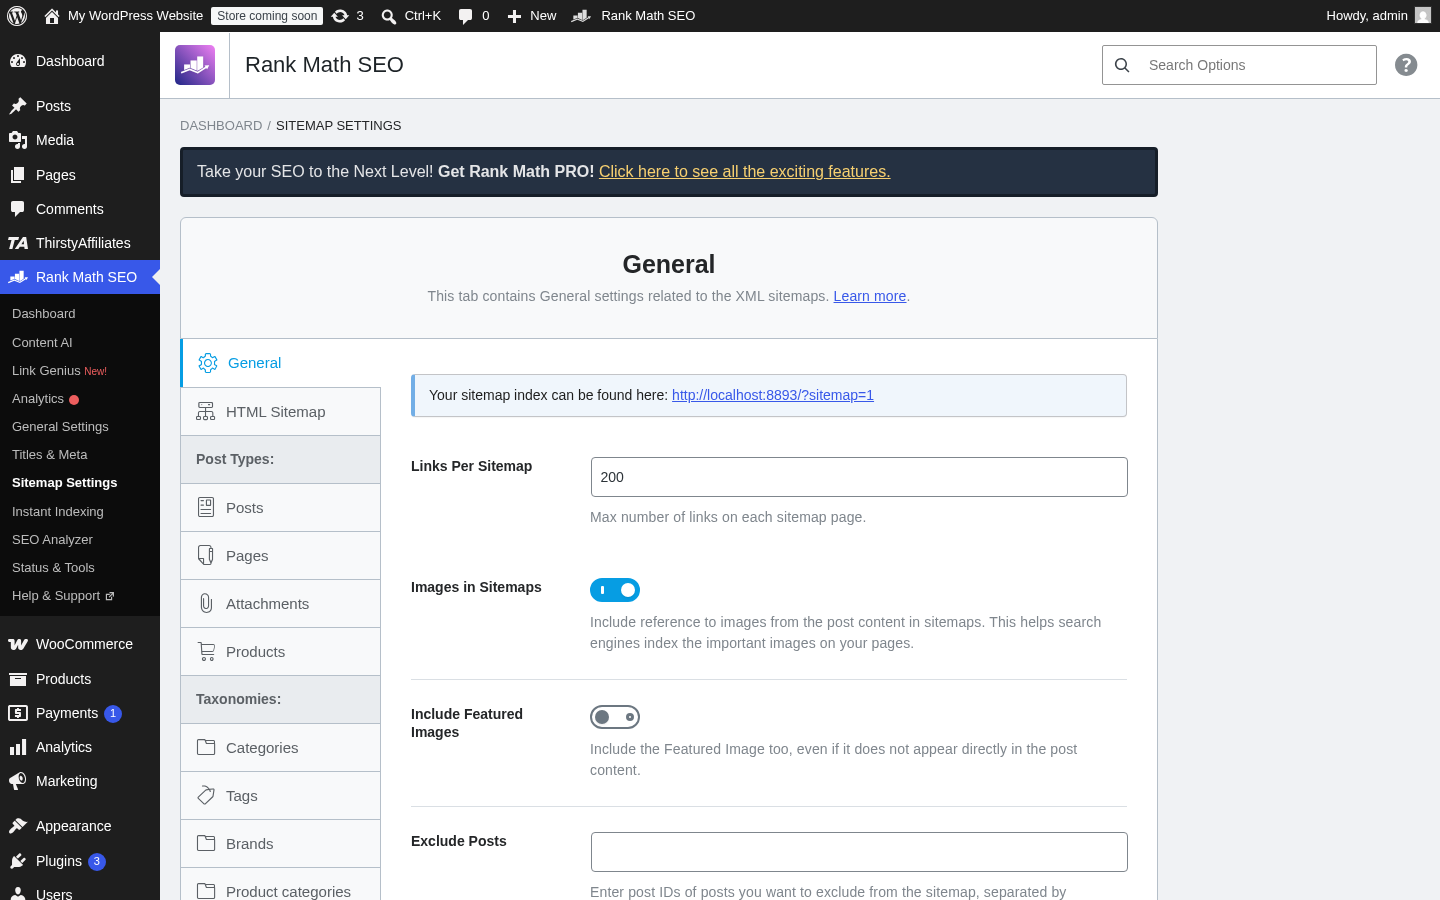
Task: Click the Pages icon in left admin menu
Action: click(18, 175)
